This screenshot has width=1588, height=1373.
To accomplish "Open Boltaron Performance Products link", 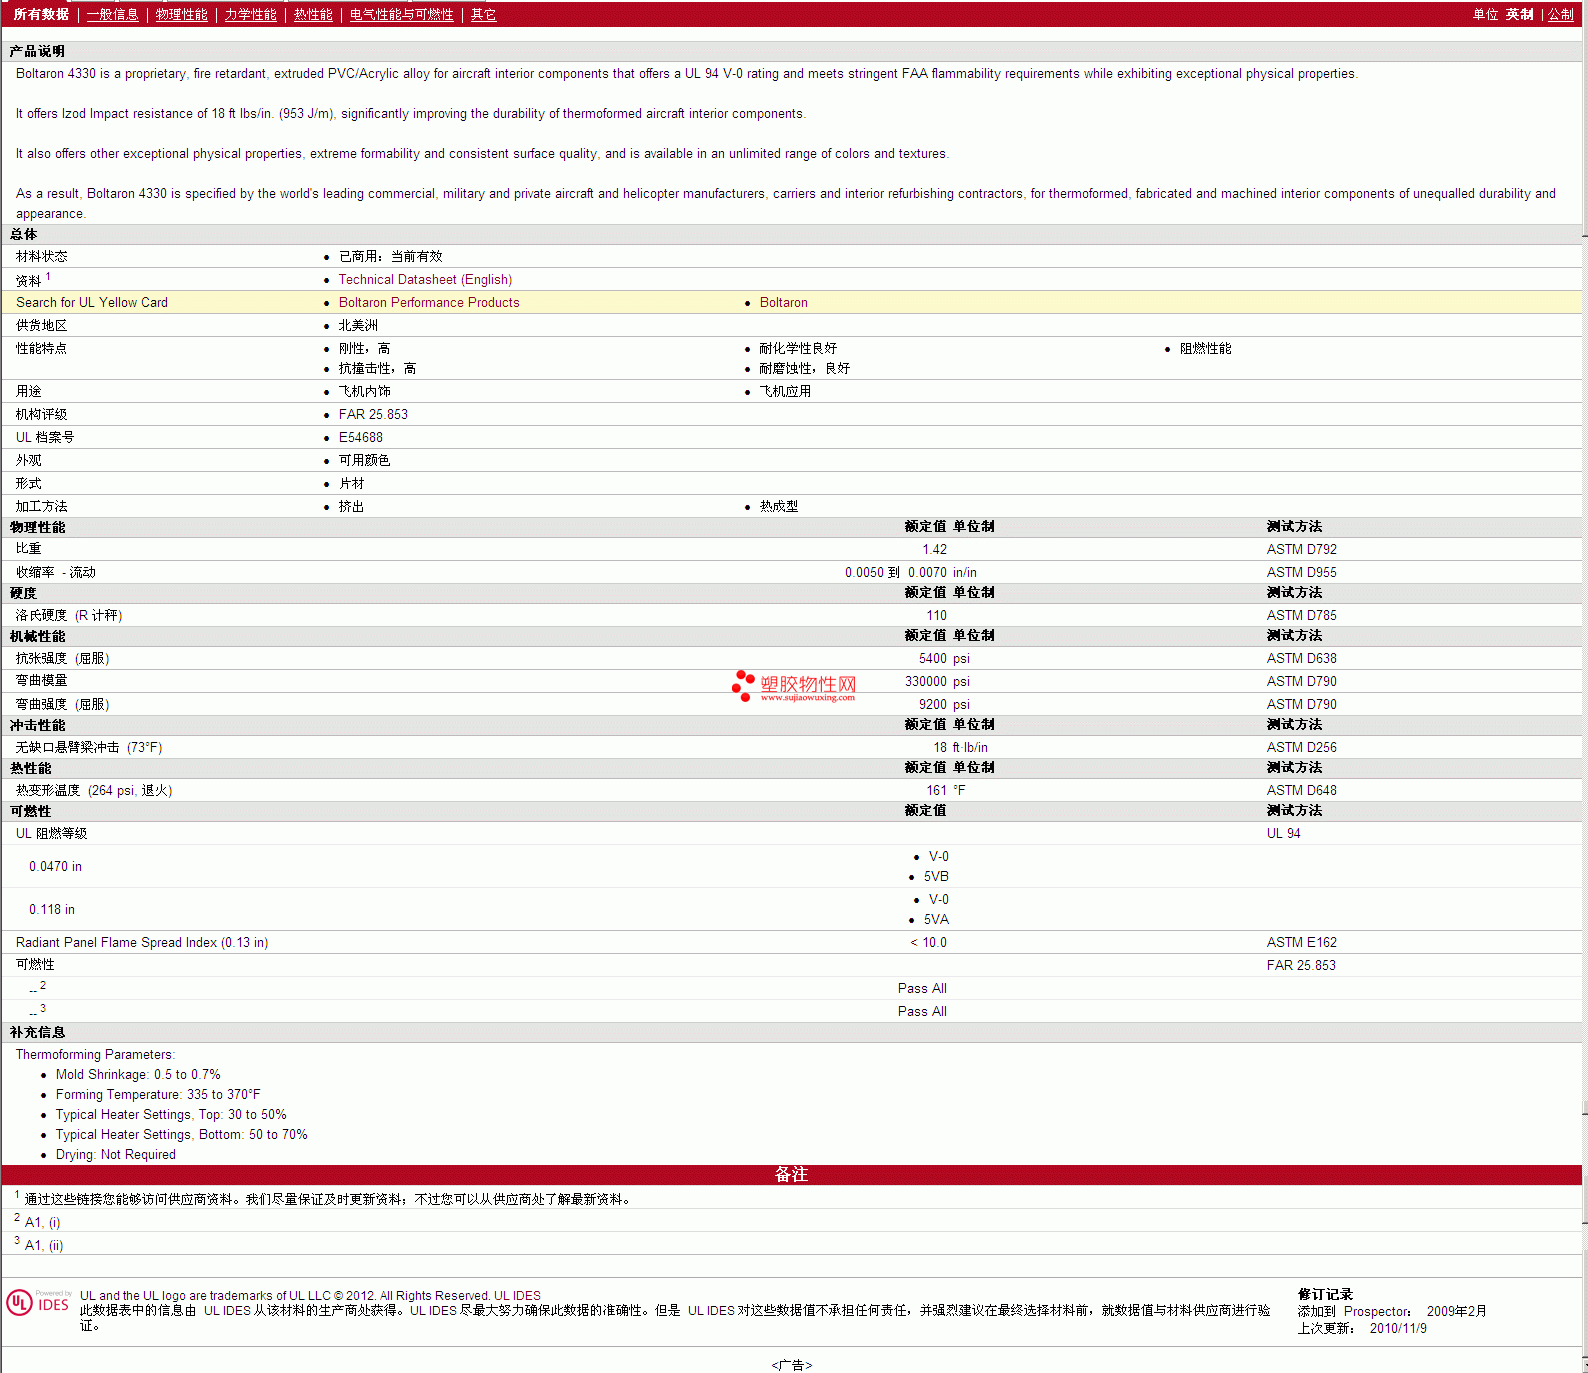I will tap(429, 302).
